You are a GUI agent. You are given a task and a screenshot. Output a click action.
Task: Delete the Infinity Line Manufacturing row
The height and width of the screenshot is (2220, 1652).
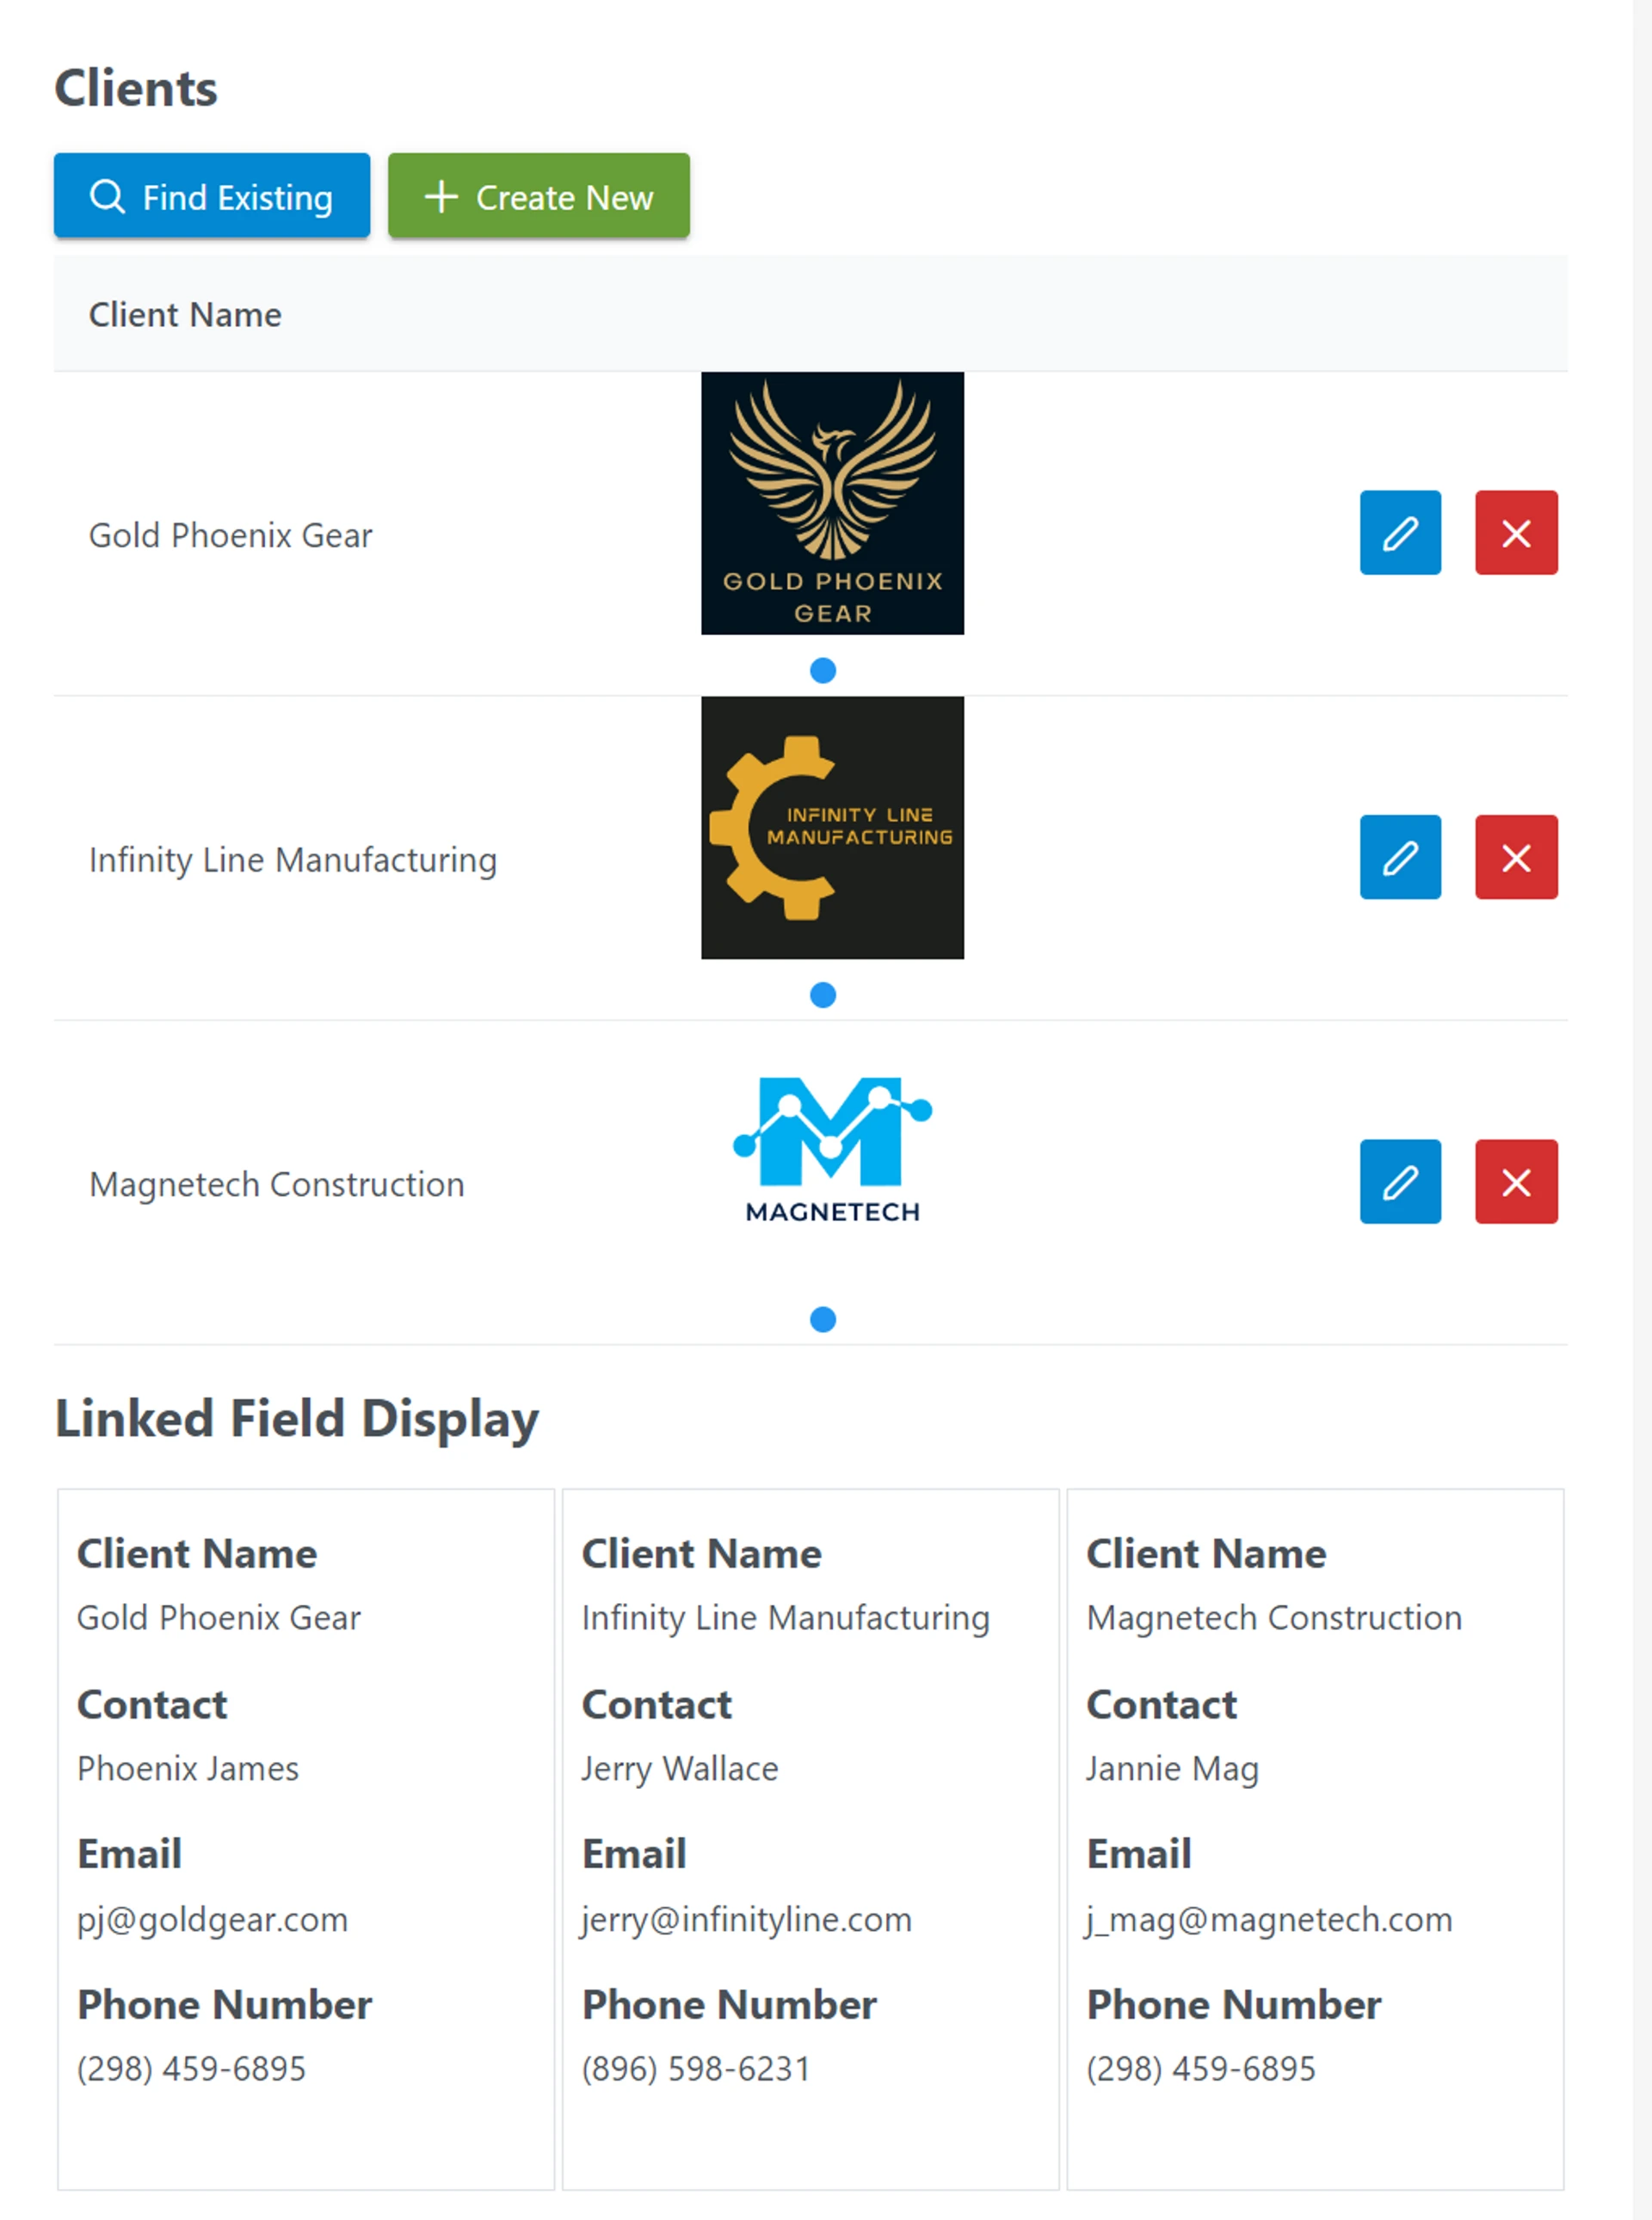coord(1515,857)
